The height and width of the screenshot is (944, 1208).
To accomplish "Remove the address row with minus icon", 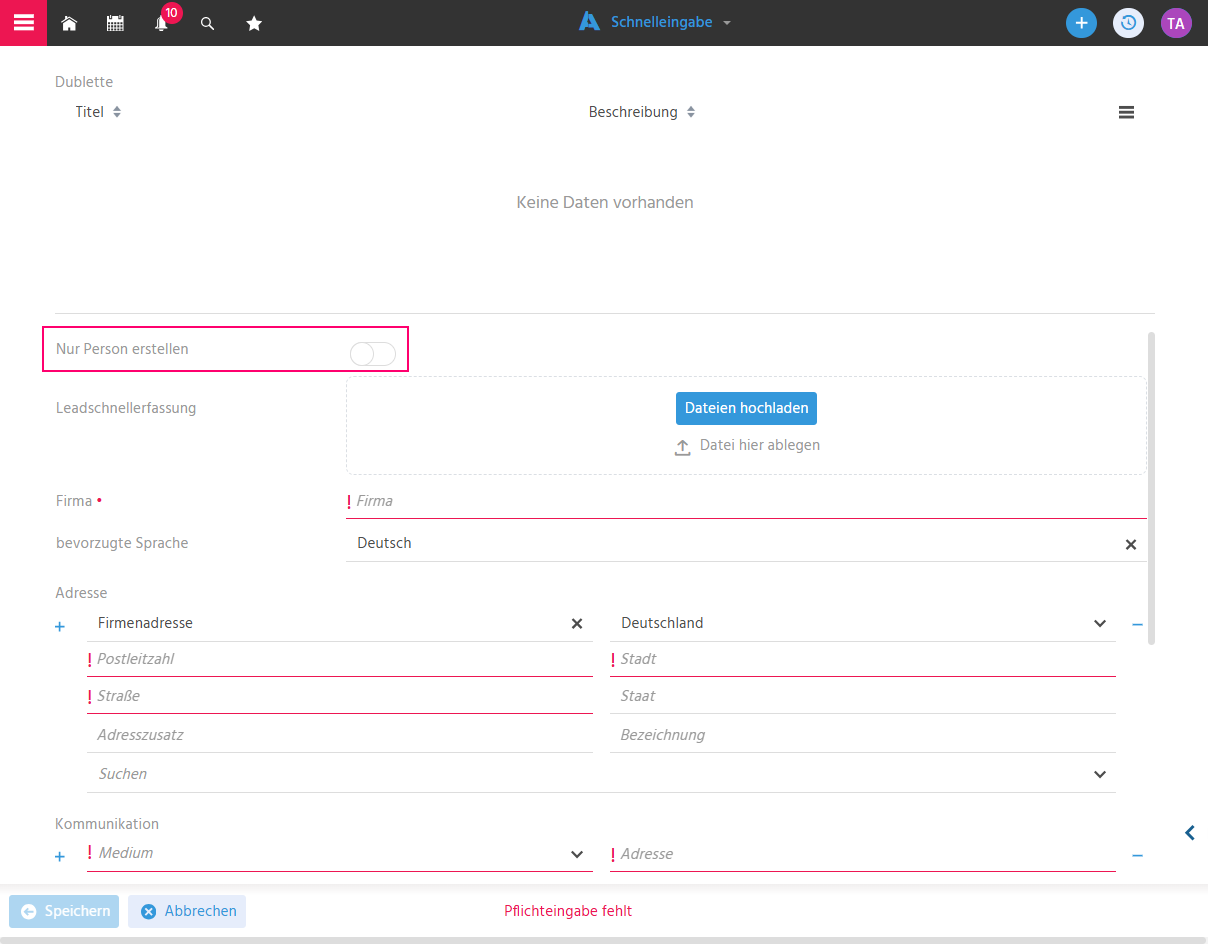I will [1137, 624].
